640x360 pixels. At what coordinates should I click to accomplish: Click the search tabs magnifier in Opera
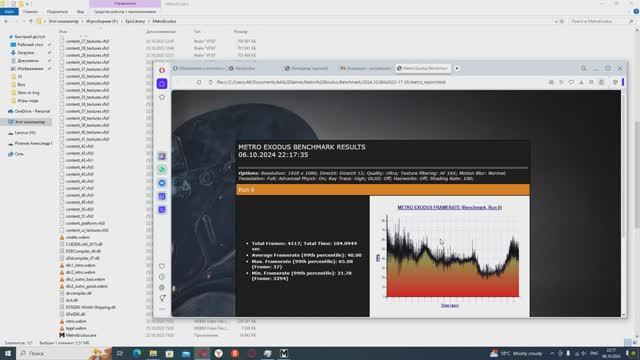tap(584, 69)
